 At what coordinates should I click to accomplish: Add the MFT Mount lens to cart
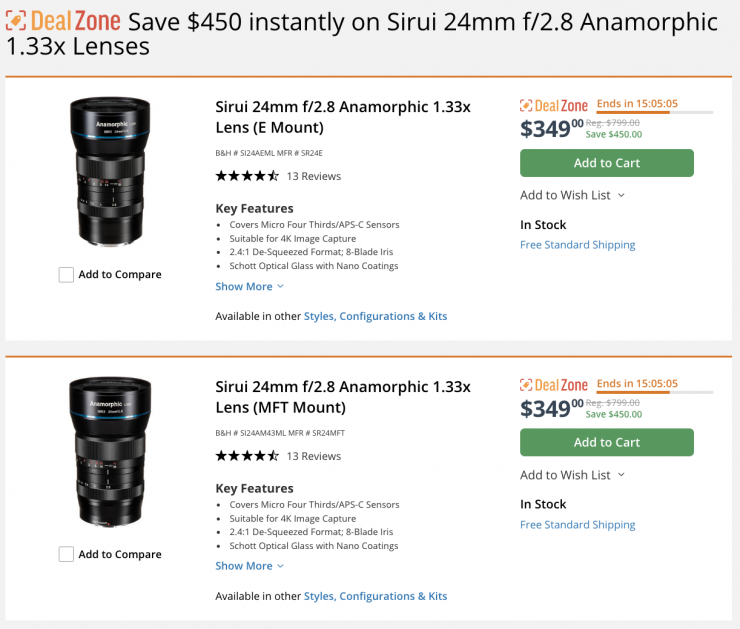pyautogui.click(x=606, y=443)
